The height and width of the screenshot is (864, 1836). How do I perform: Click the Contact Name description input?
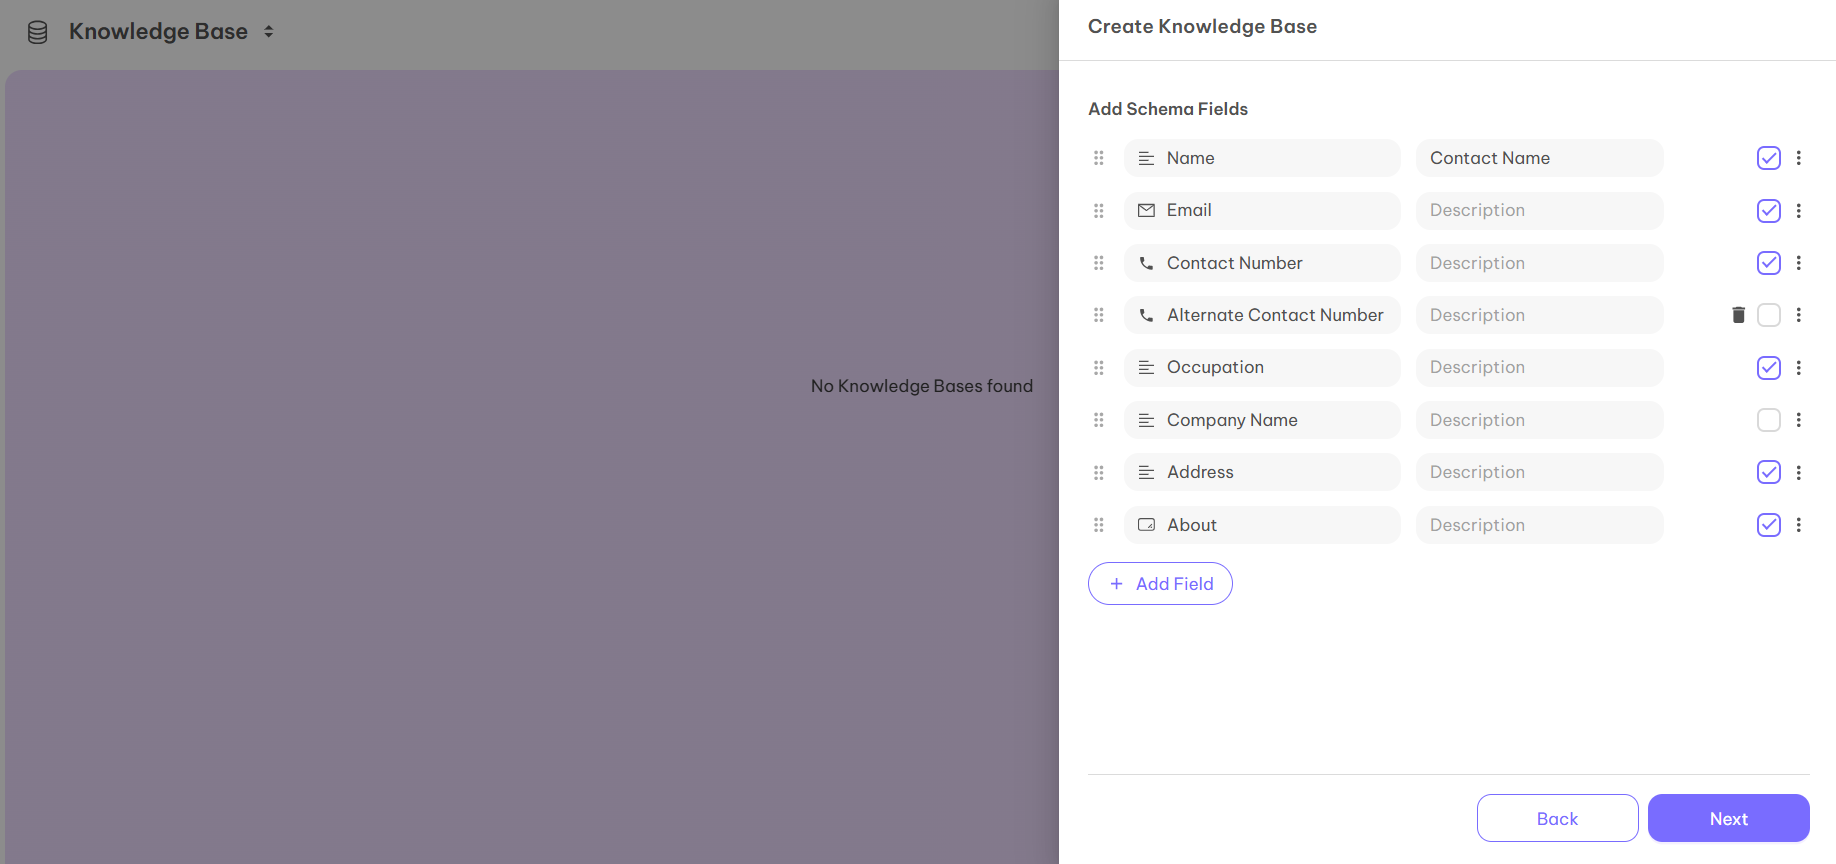click(x=1540, y=158)
